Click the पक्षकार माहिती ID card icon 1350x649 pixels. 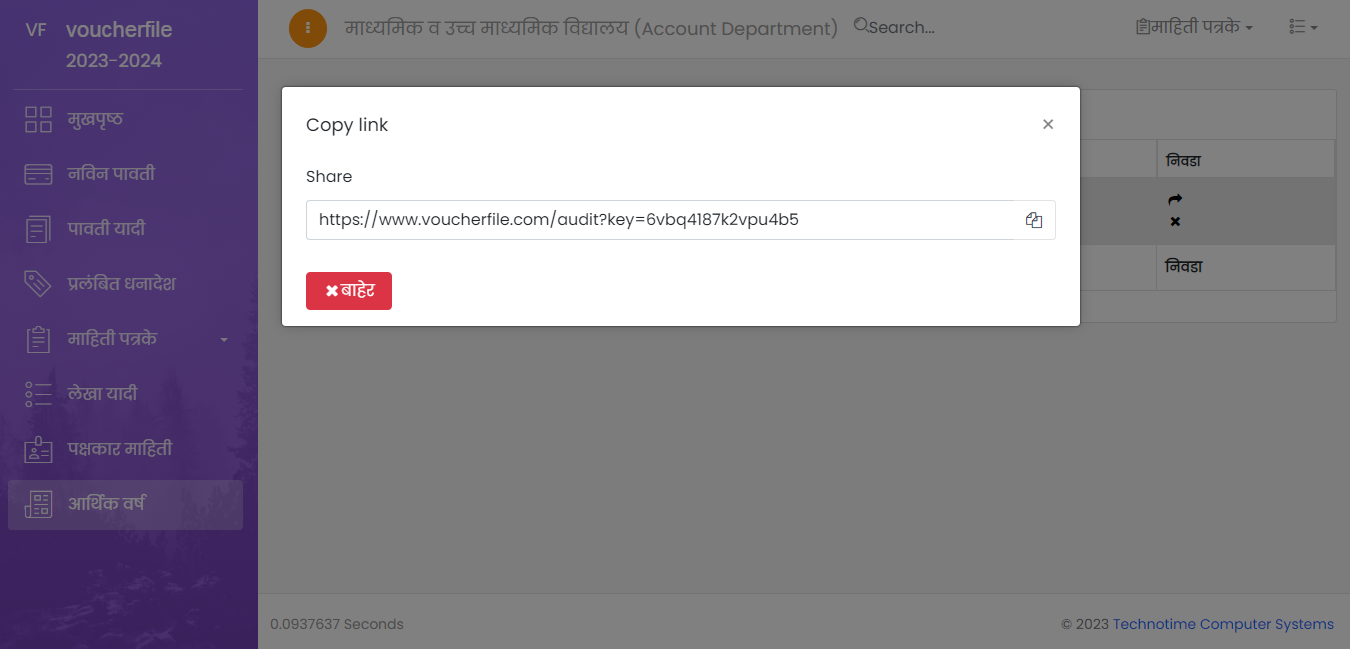click(38, 449)
